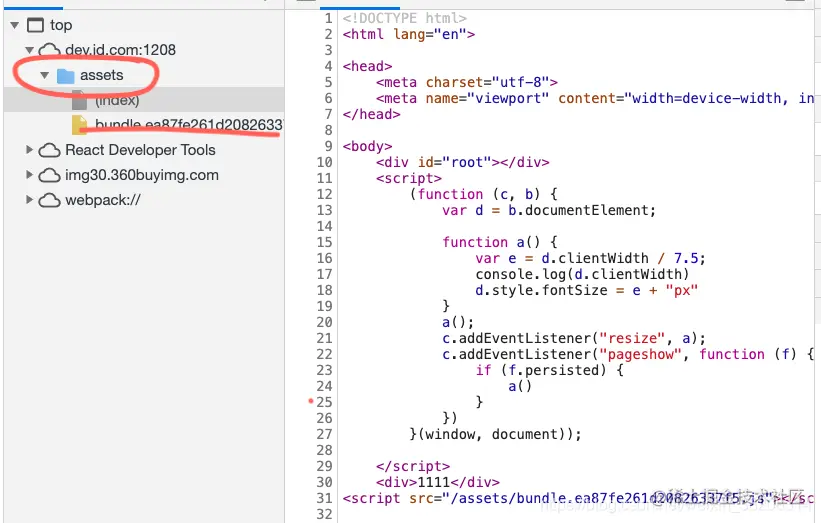This screenshot has width=821, height=523.
Task: Click the }(window, document)); line
Action: pos(495,435)
